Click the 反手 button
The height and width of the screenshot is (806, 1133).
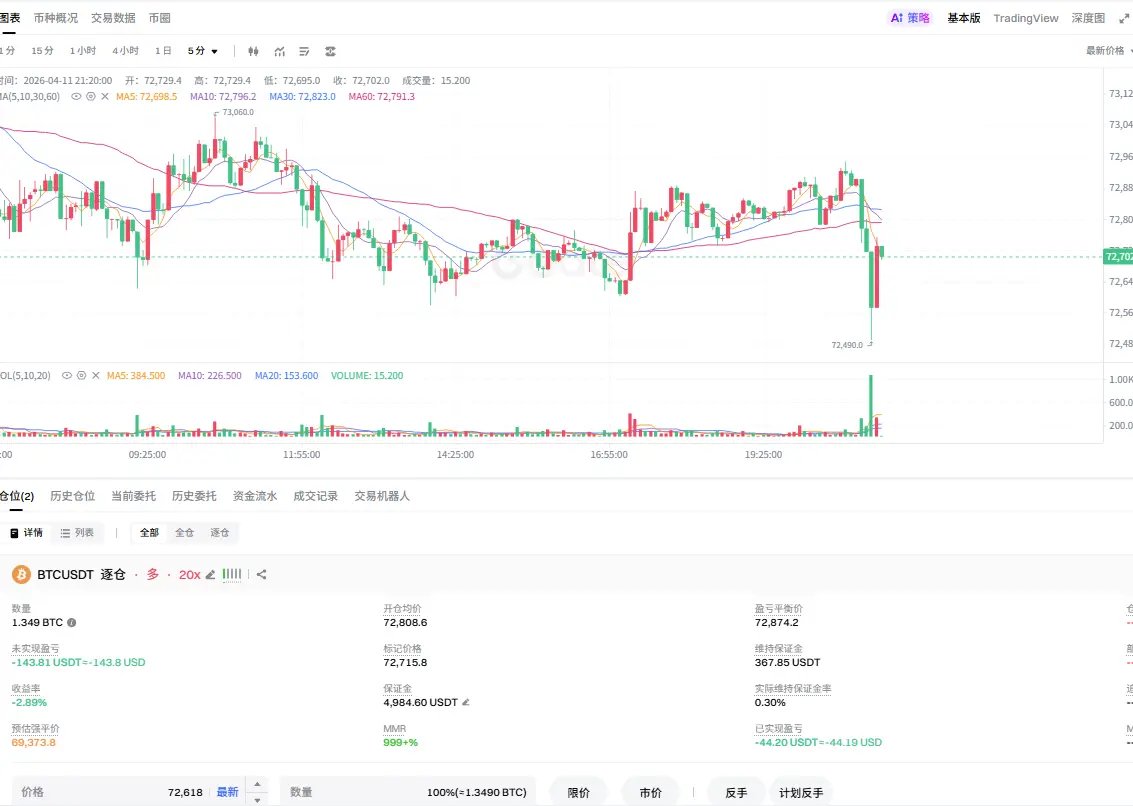click(736, 792)
